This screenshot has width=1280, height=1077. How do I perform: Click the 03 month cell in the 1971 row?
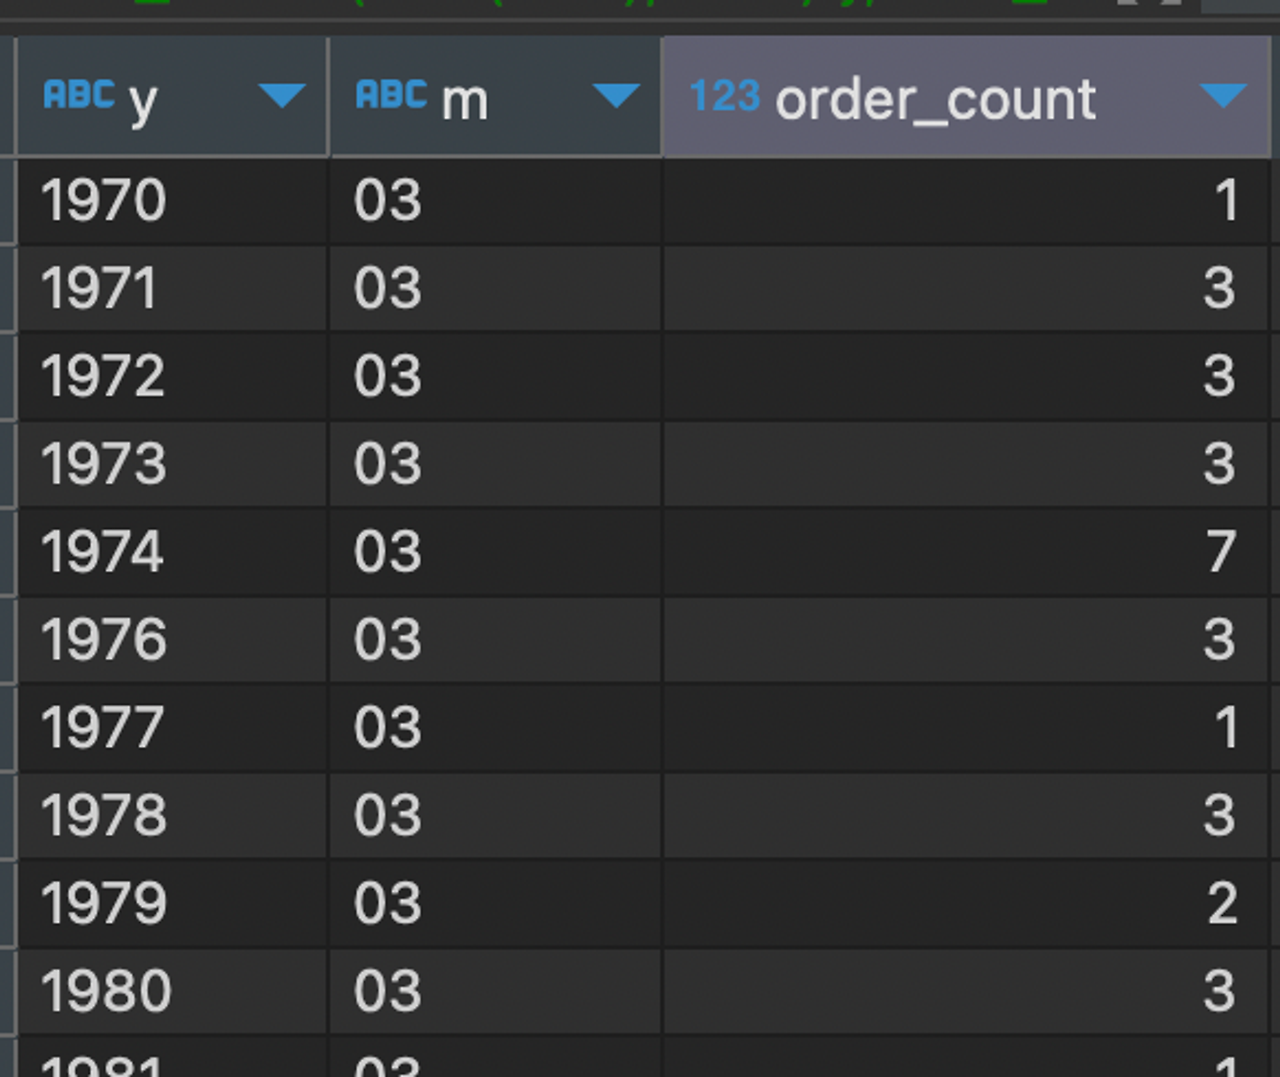point(496,289)
